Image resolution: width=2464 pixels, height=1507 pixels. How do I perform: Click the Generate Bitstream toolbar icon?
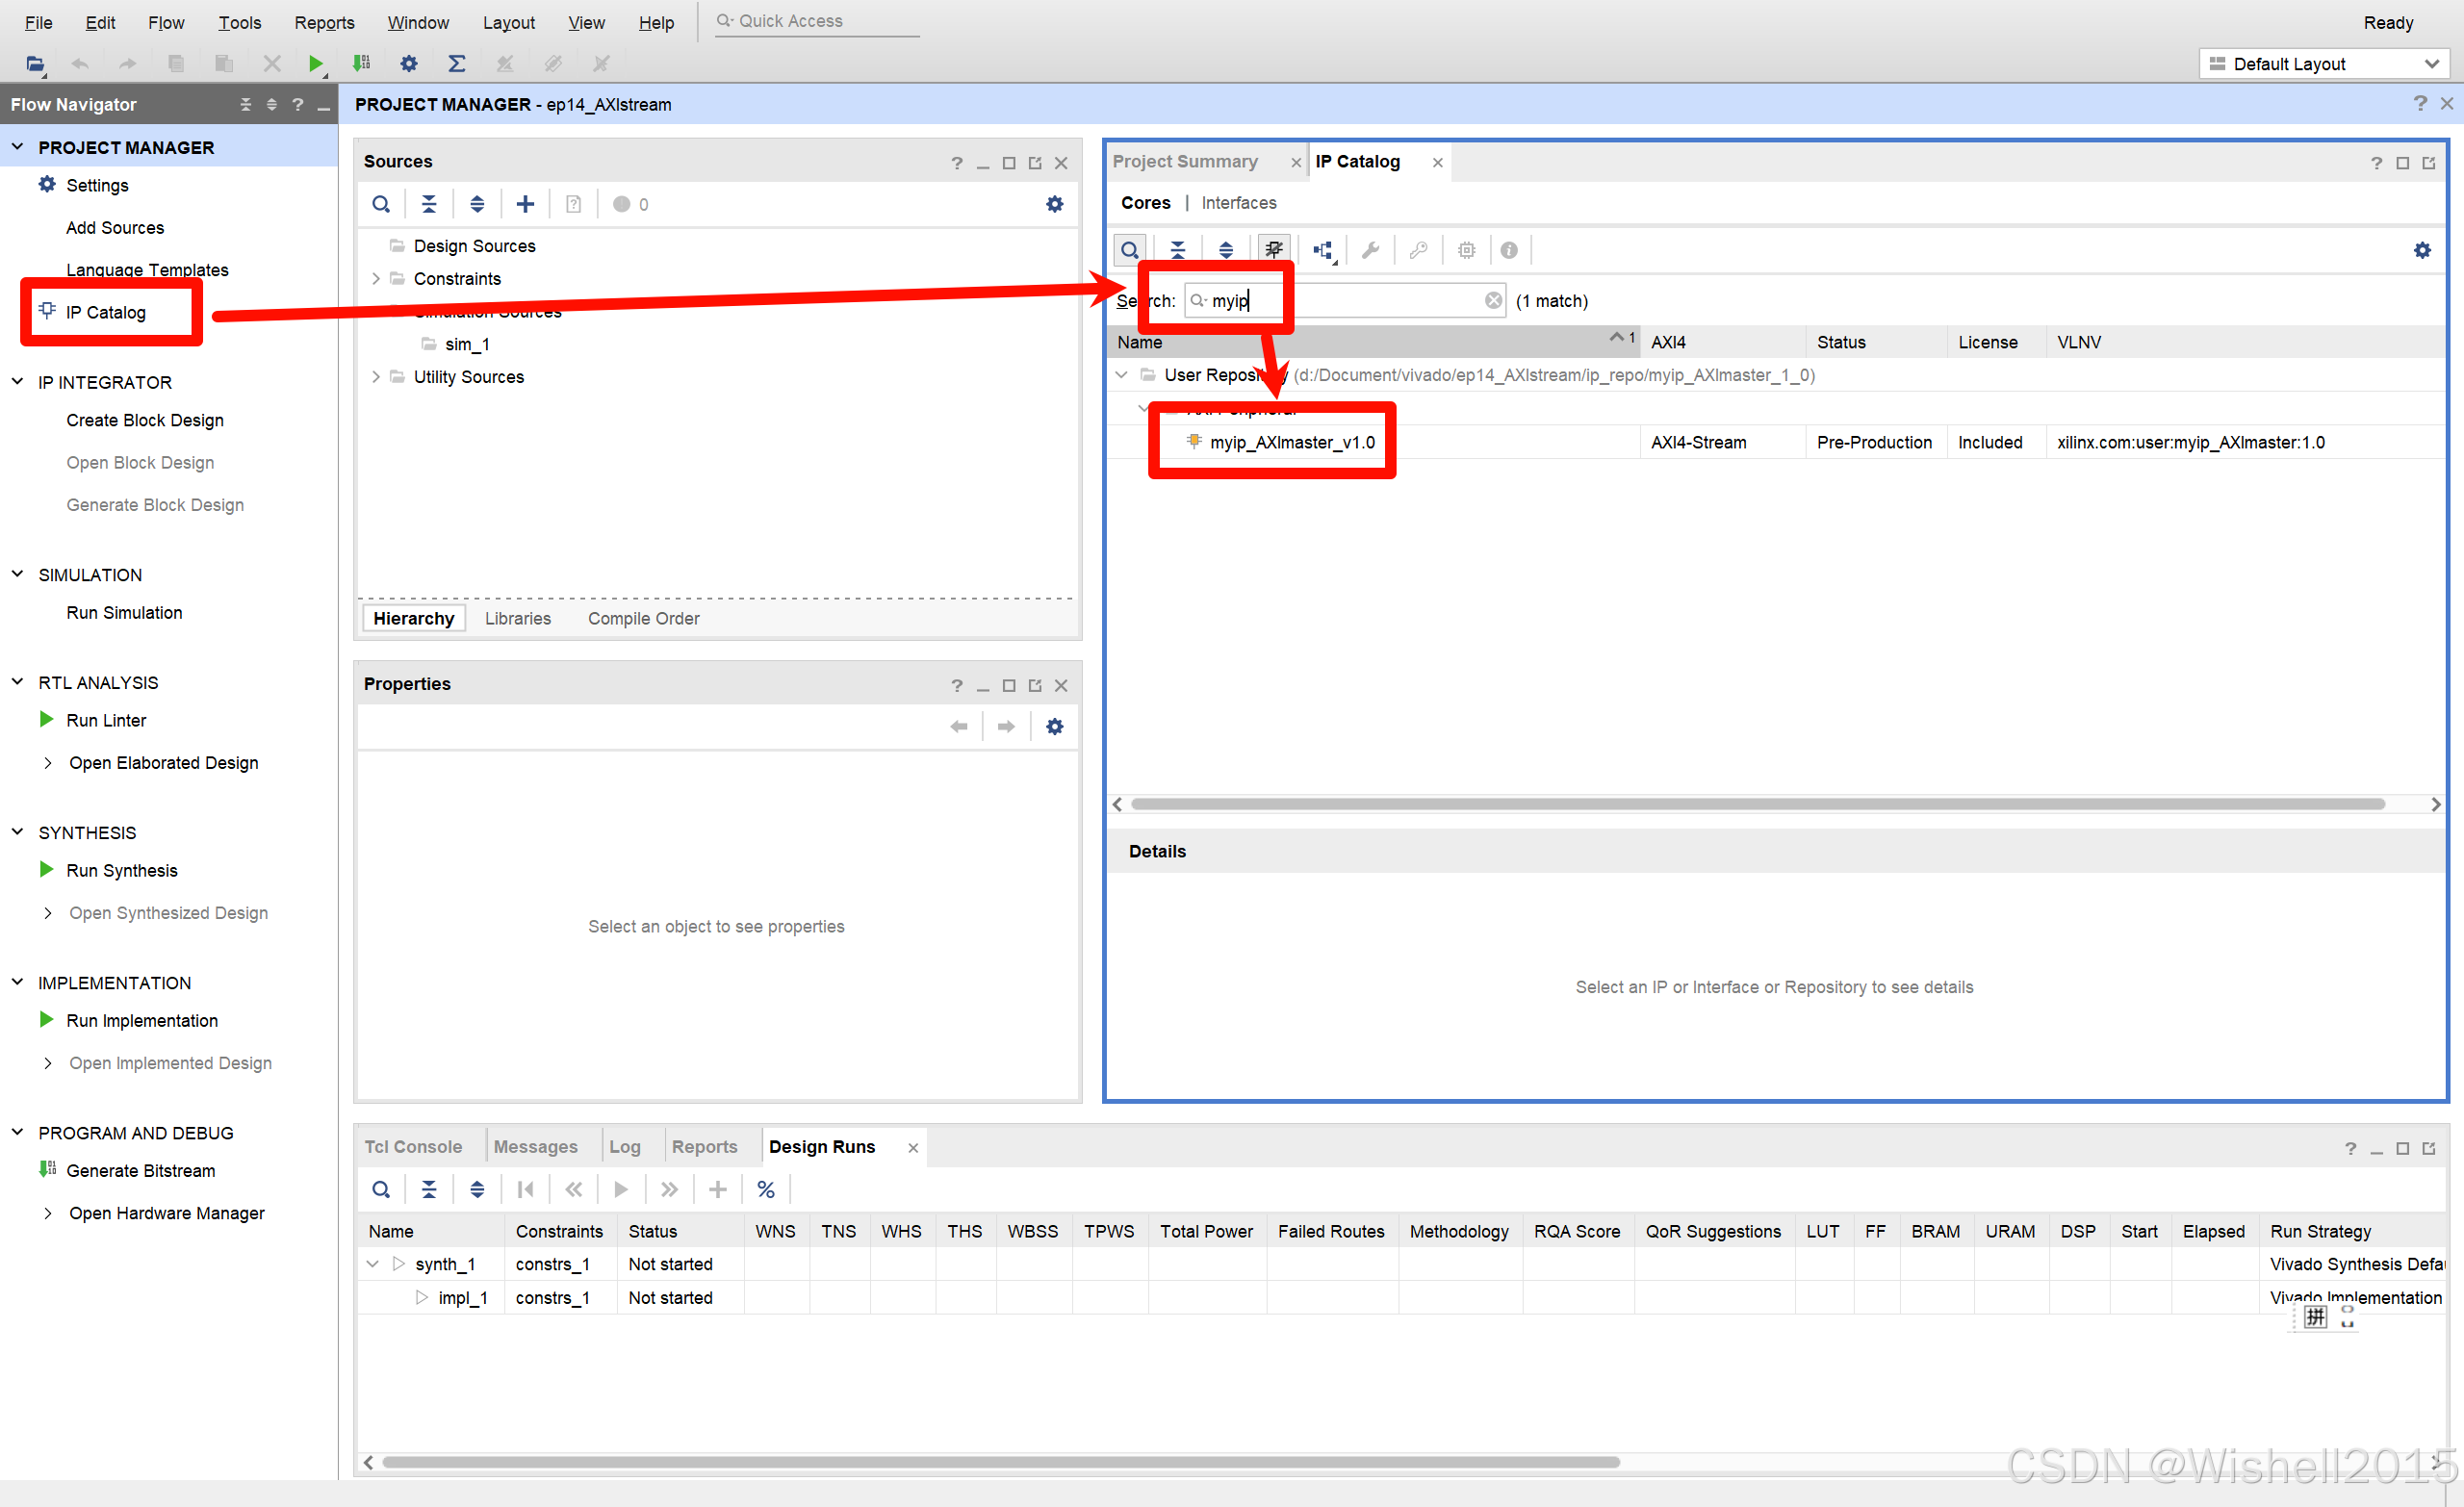(x=361, y=64)
